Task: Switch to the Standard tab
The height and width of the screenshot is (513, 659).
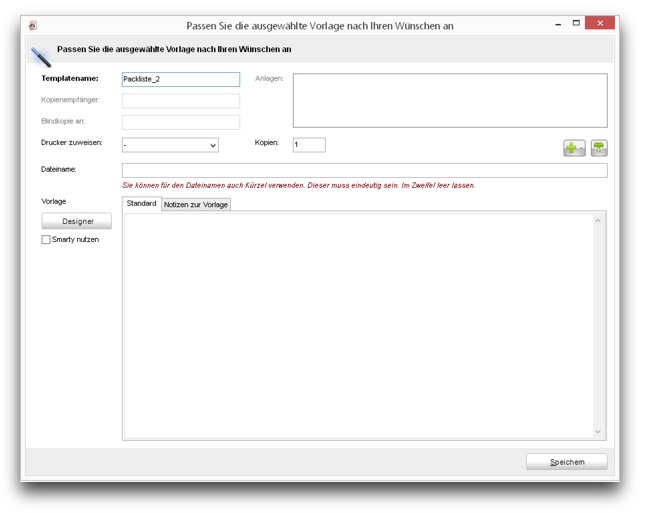Action: 141,204
